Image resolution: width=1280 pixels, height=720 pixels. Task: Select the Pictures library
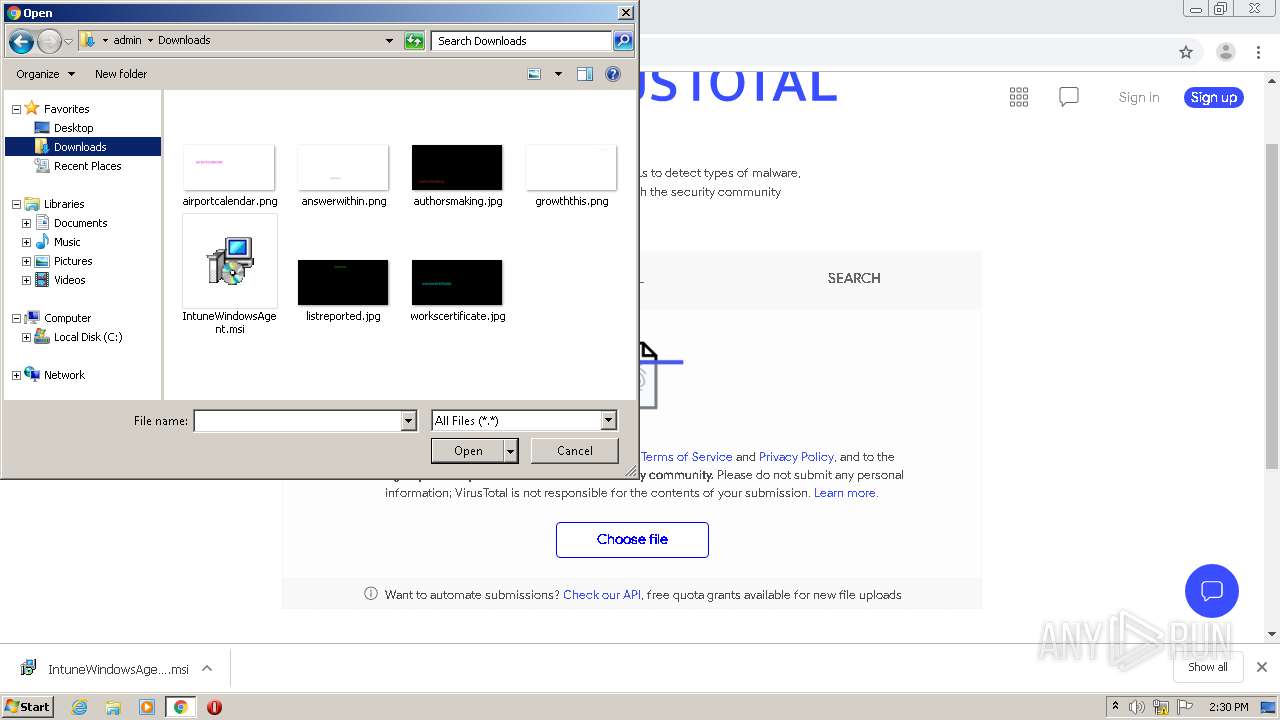coord(73,261)
